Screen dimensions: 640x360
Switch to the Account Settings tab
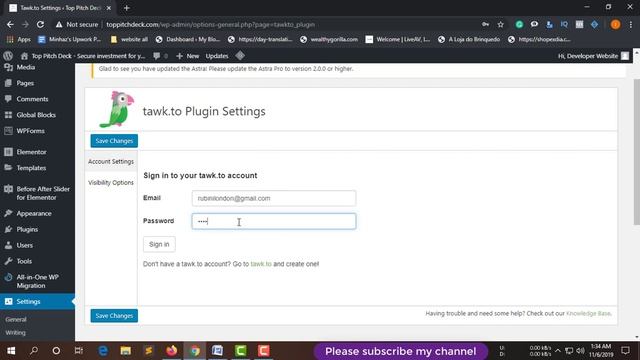[x=111, y=162]
